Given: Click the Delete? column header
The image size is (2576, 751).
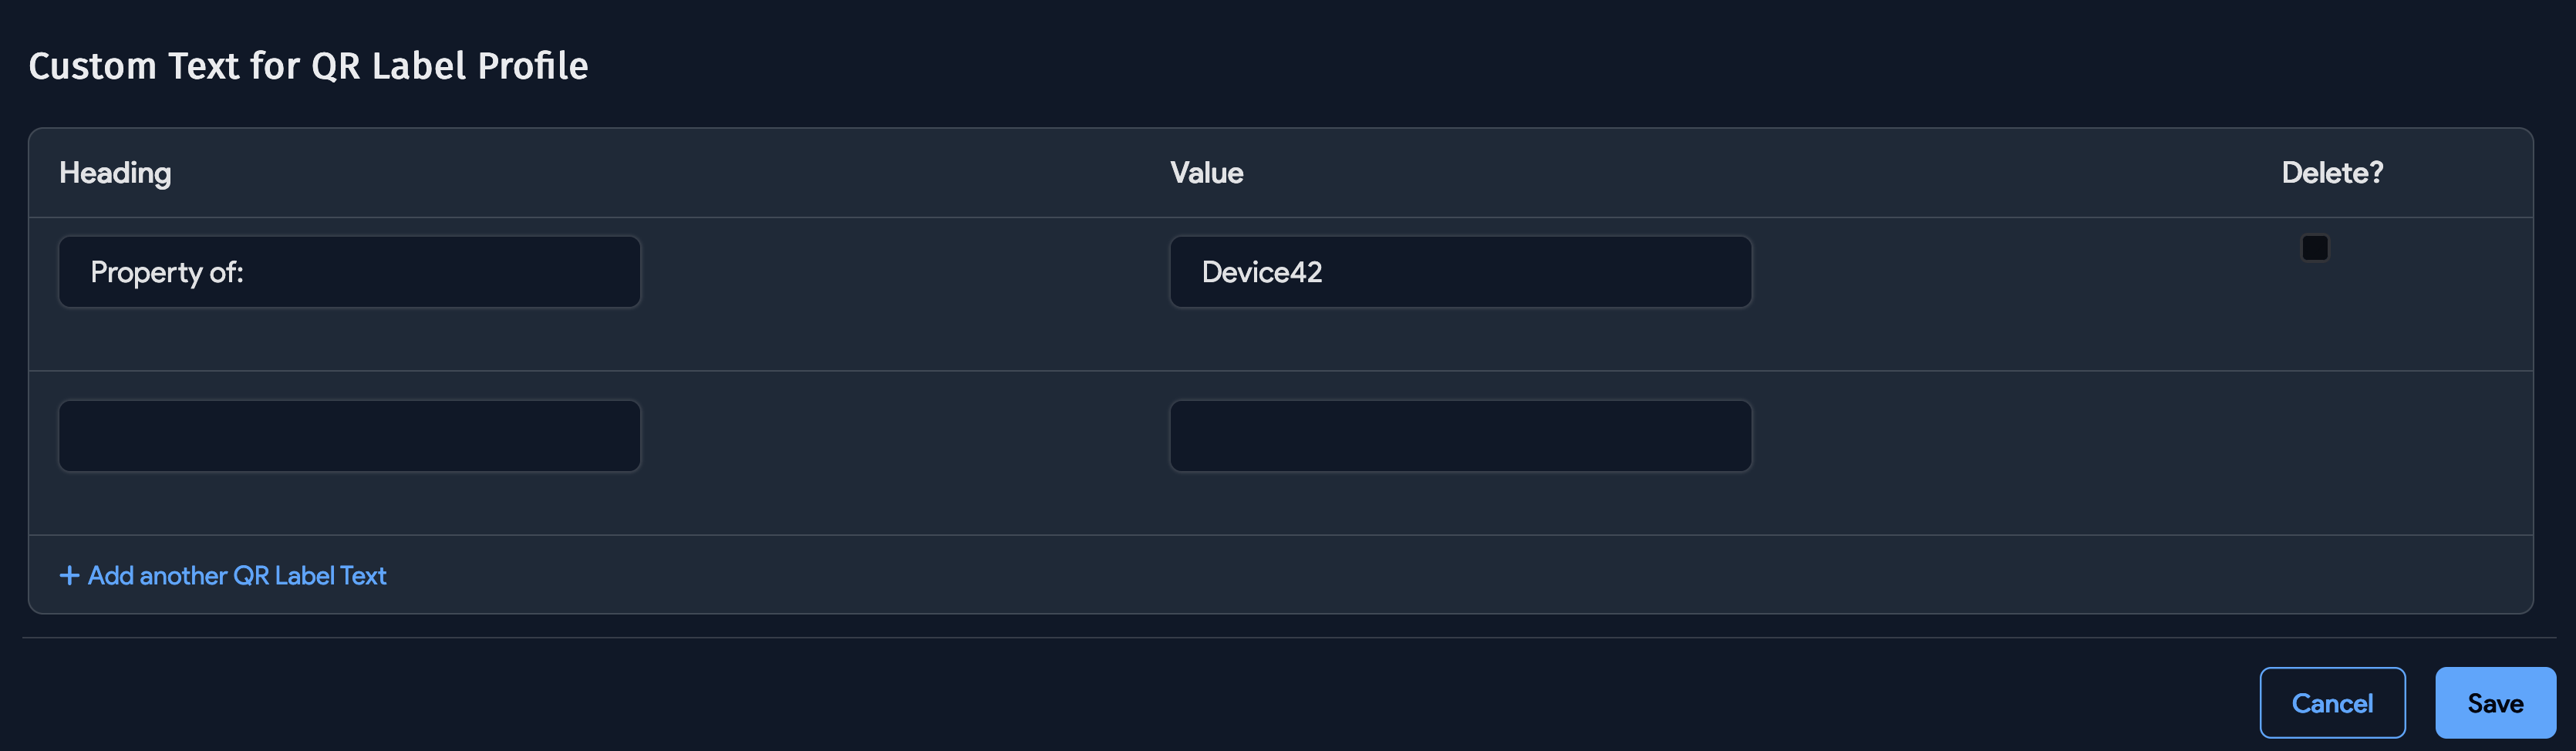Looking at the screenshot, I should [2331, 173].
